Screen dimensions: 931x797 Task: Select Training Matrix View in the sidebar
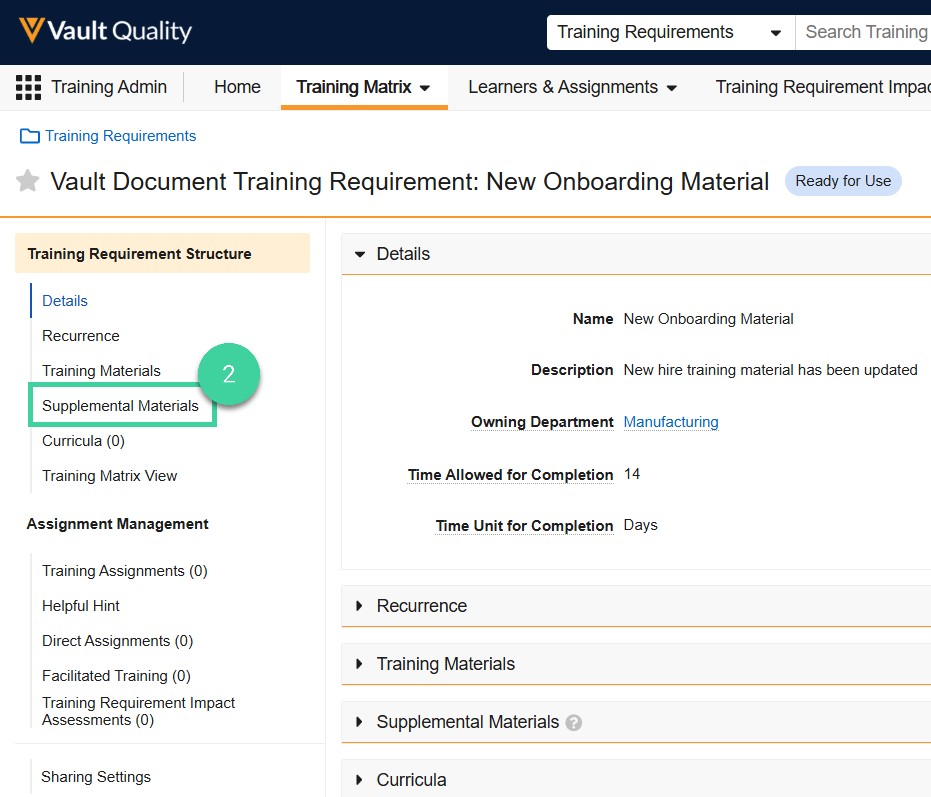(x=110, y=476)
